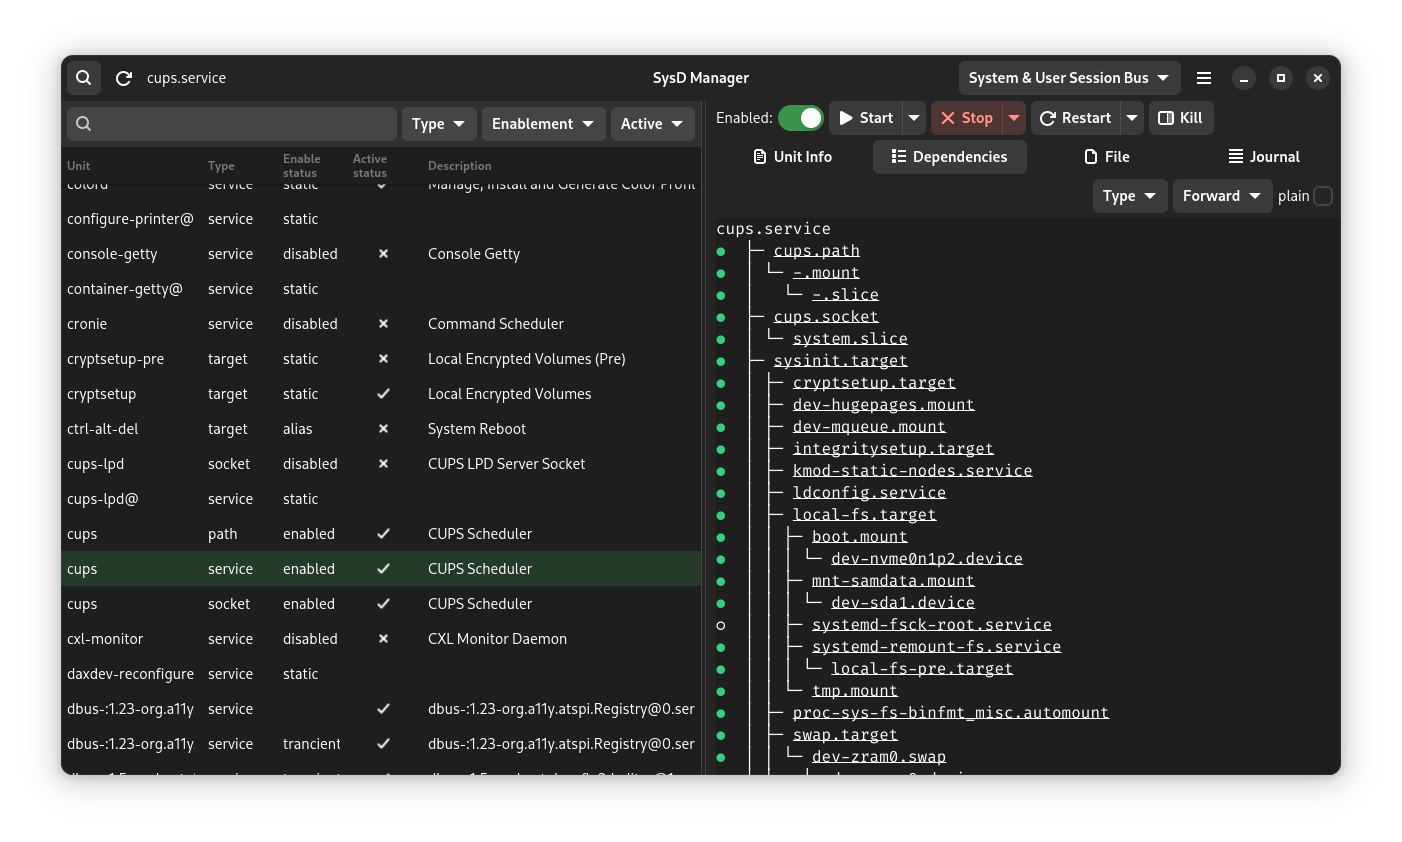The height and width of the screenshot is (842, 1402).
Task: Refresh the unit list with reload icon
Action: pos(124,78)
